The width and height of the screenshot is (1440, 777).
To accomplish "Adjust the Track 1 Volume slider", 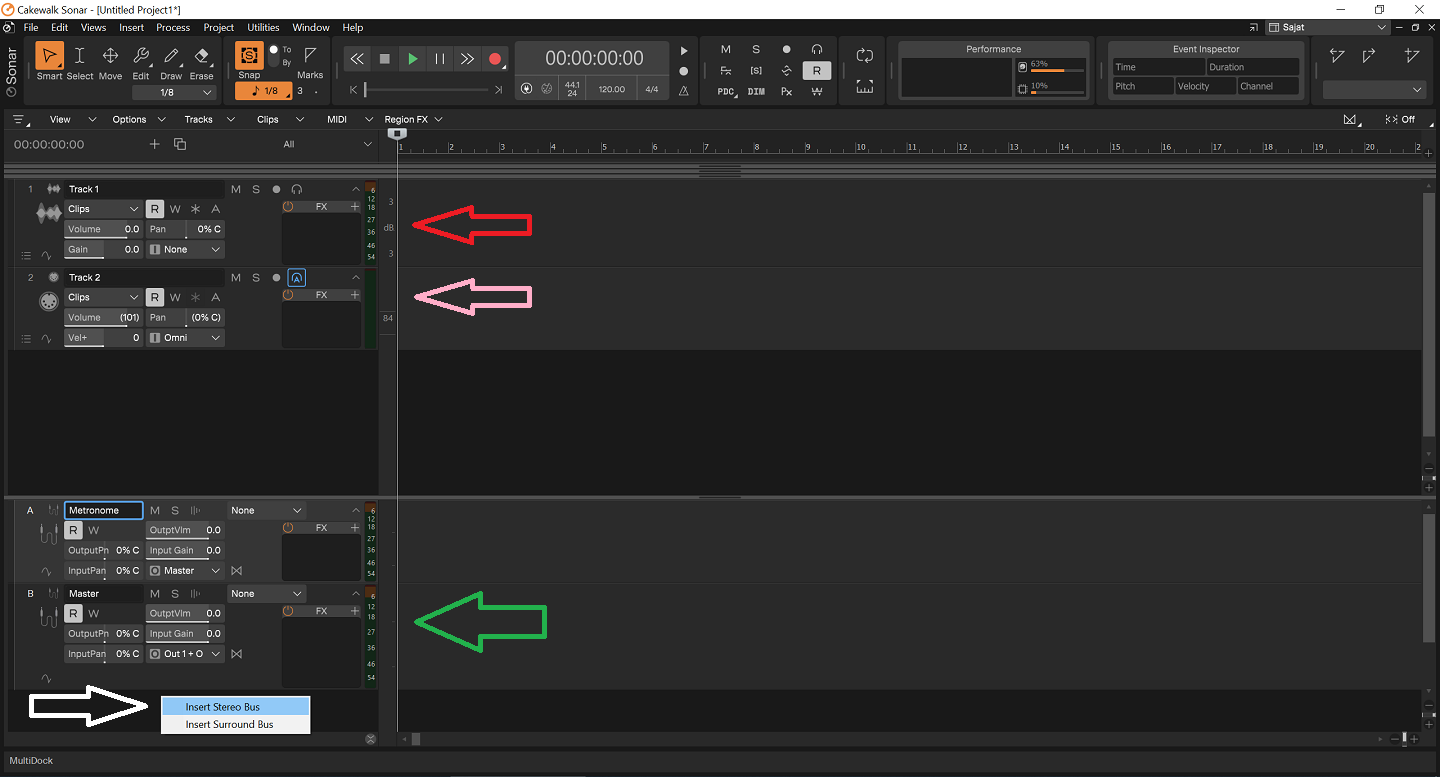I will (104, 229).
